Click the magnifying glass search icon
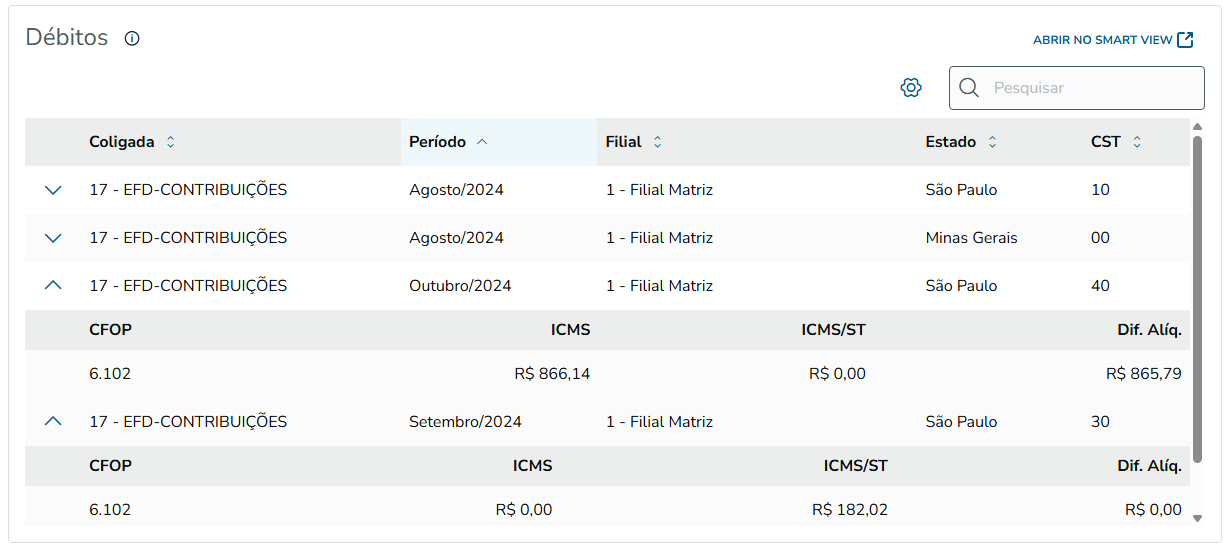The width and height of the screenshot is (1228, 548). (x=968, y=88)
